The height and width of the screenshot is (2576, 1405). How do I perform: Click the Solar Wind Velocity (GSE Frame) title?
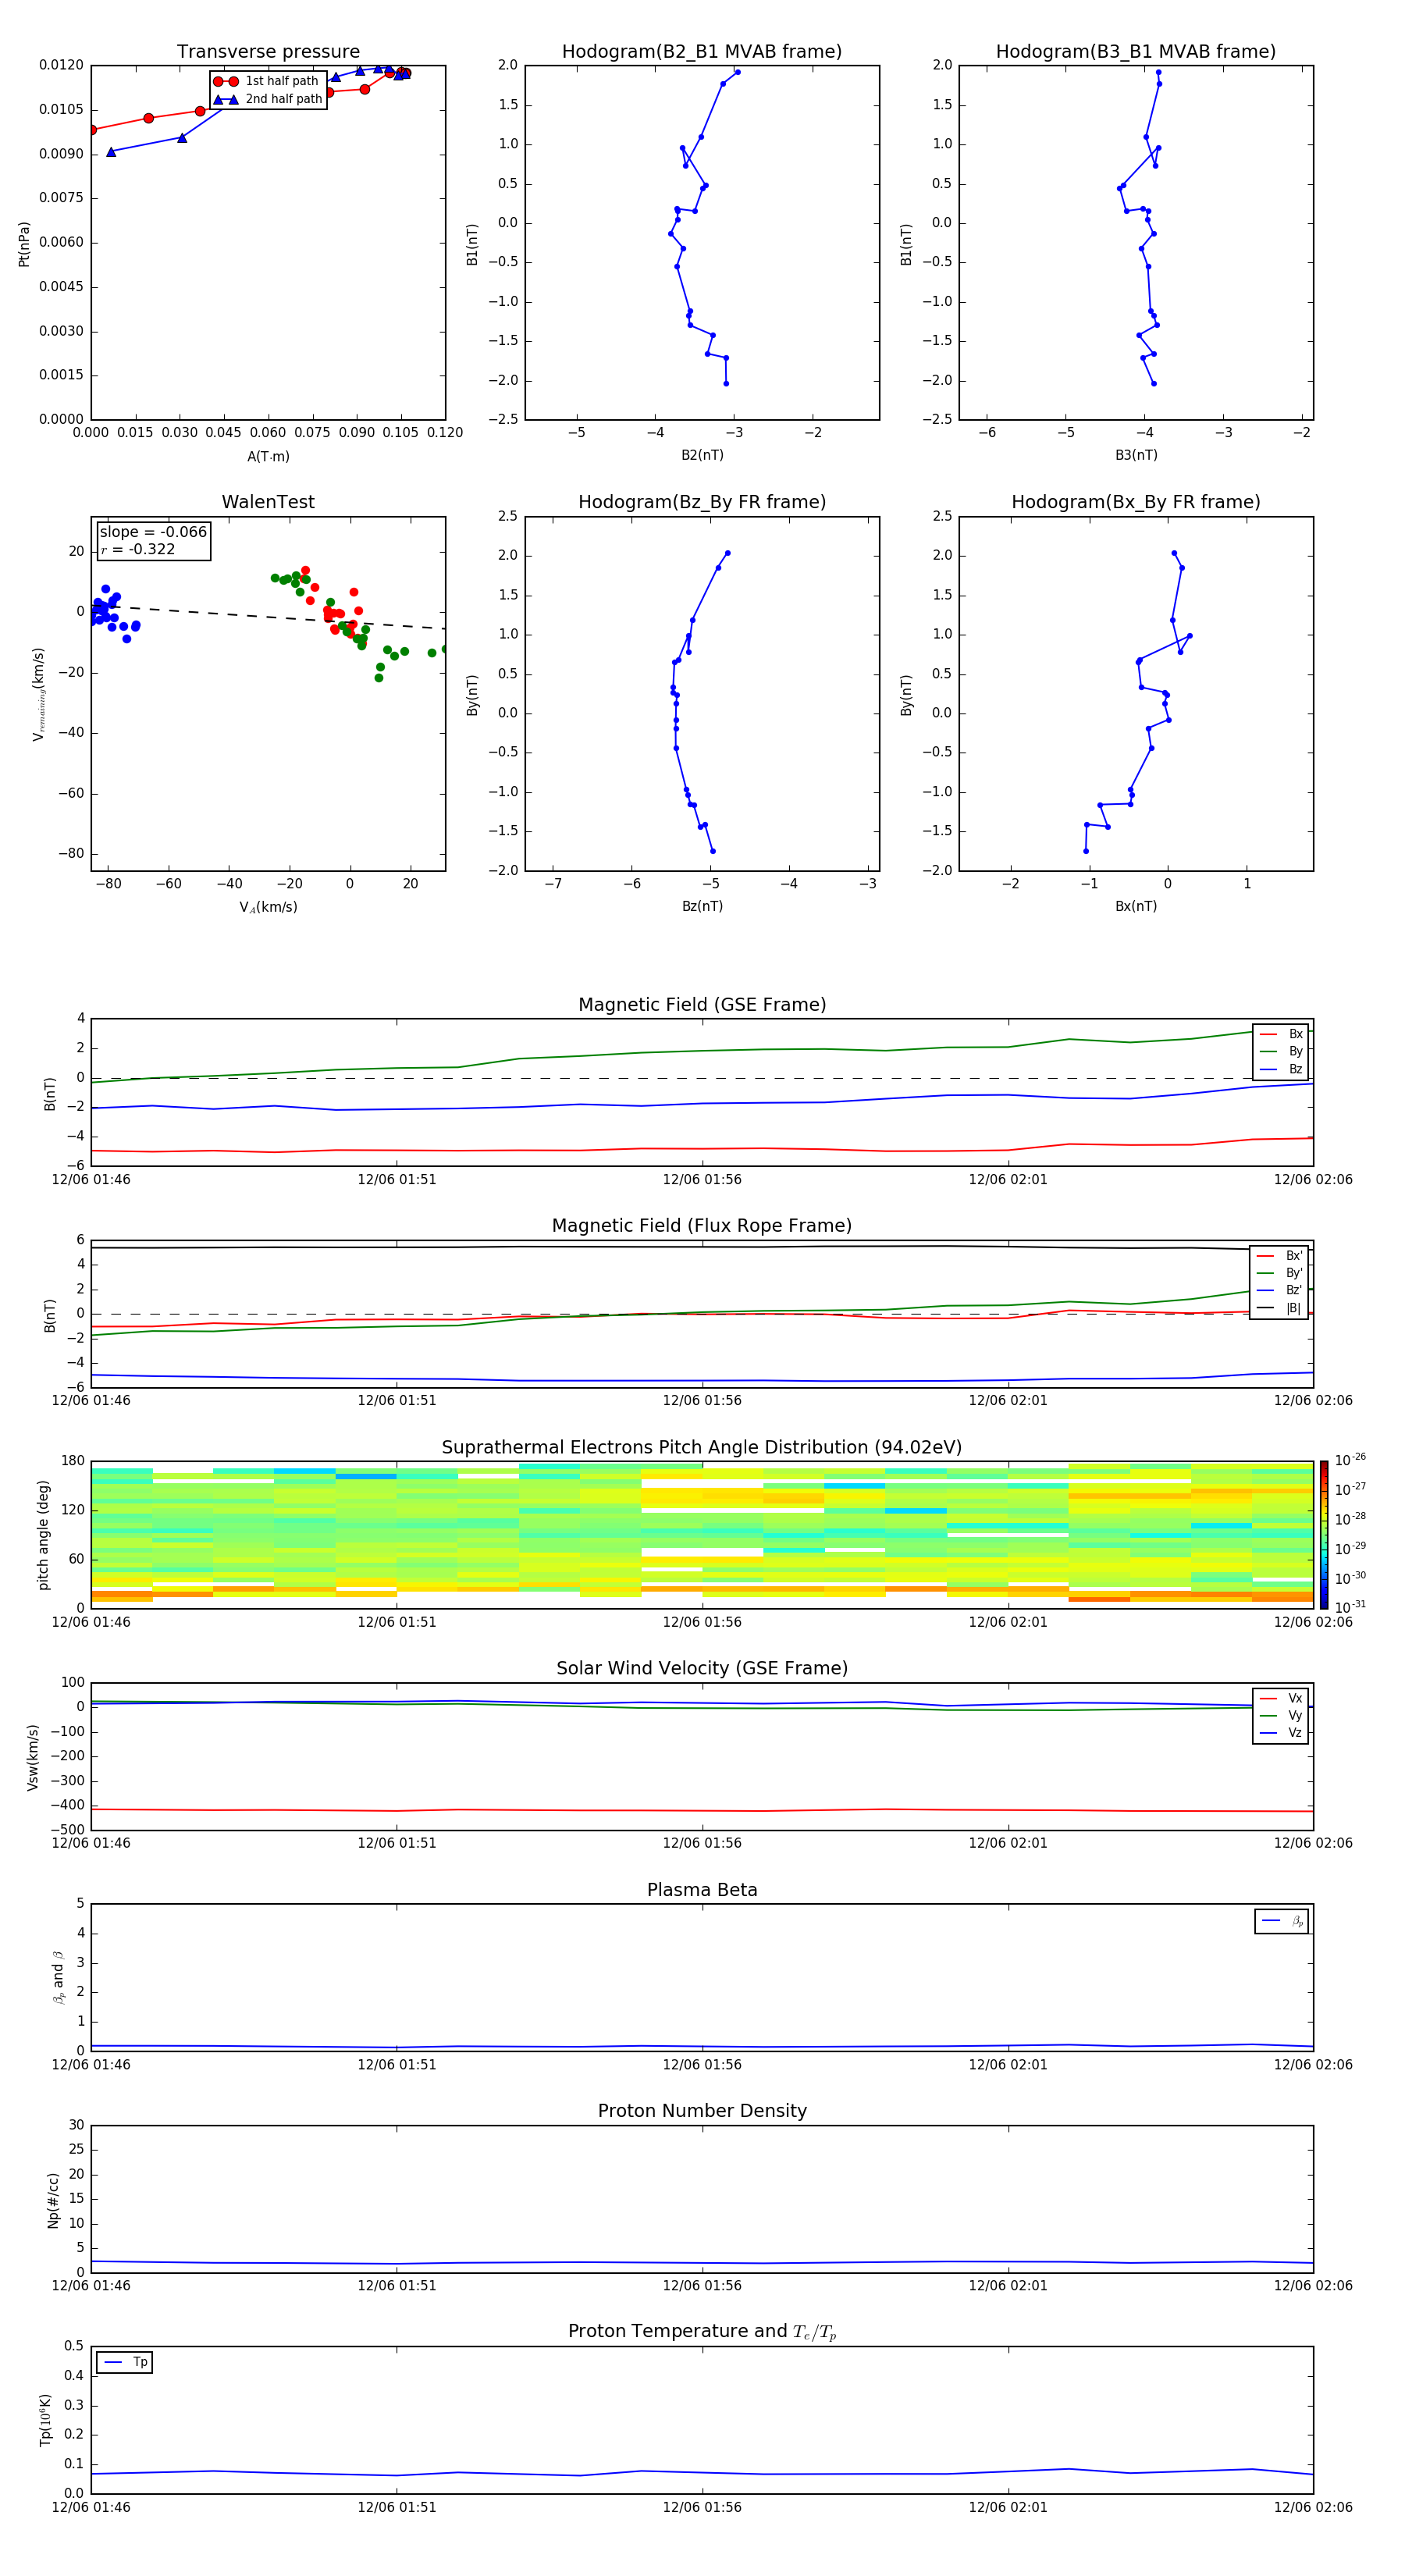[x=702, y=1668]
